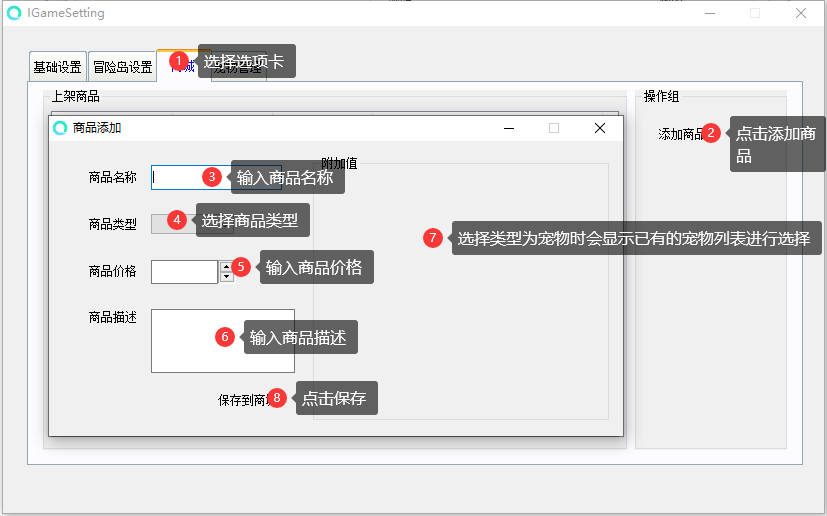Increase 商品价格 with the up arrow
The image size is (827, 516).
(227, 266)
